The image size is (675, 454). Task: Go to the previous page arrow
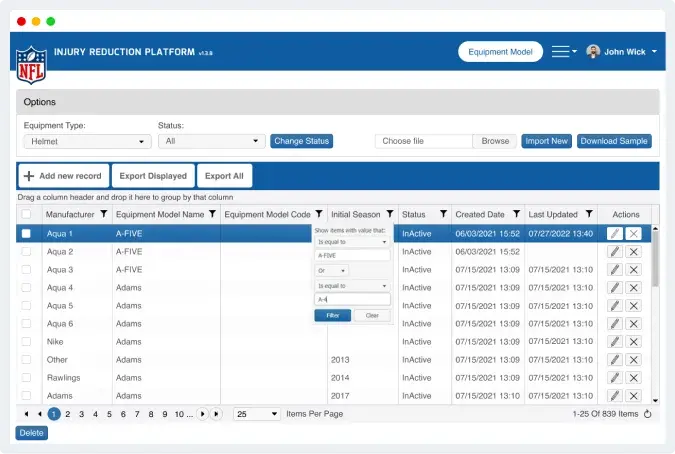[x=40, y=414]
